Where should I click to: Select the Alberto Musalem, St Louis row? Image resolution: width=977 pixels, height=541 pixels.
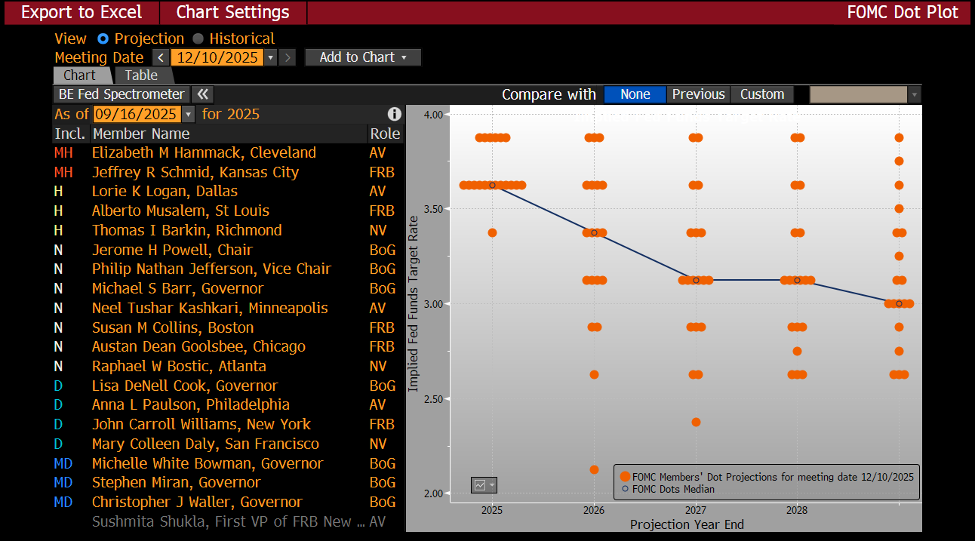point(228,211)
